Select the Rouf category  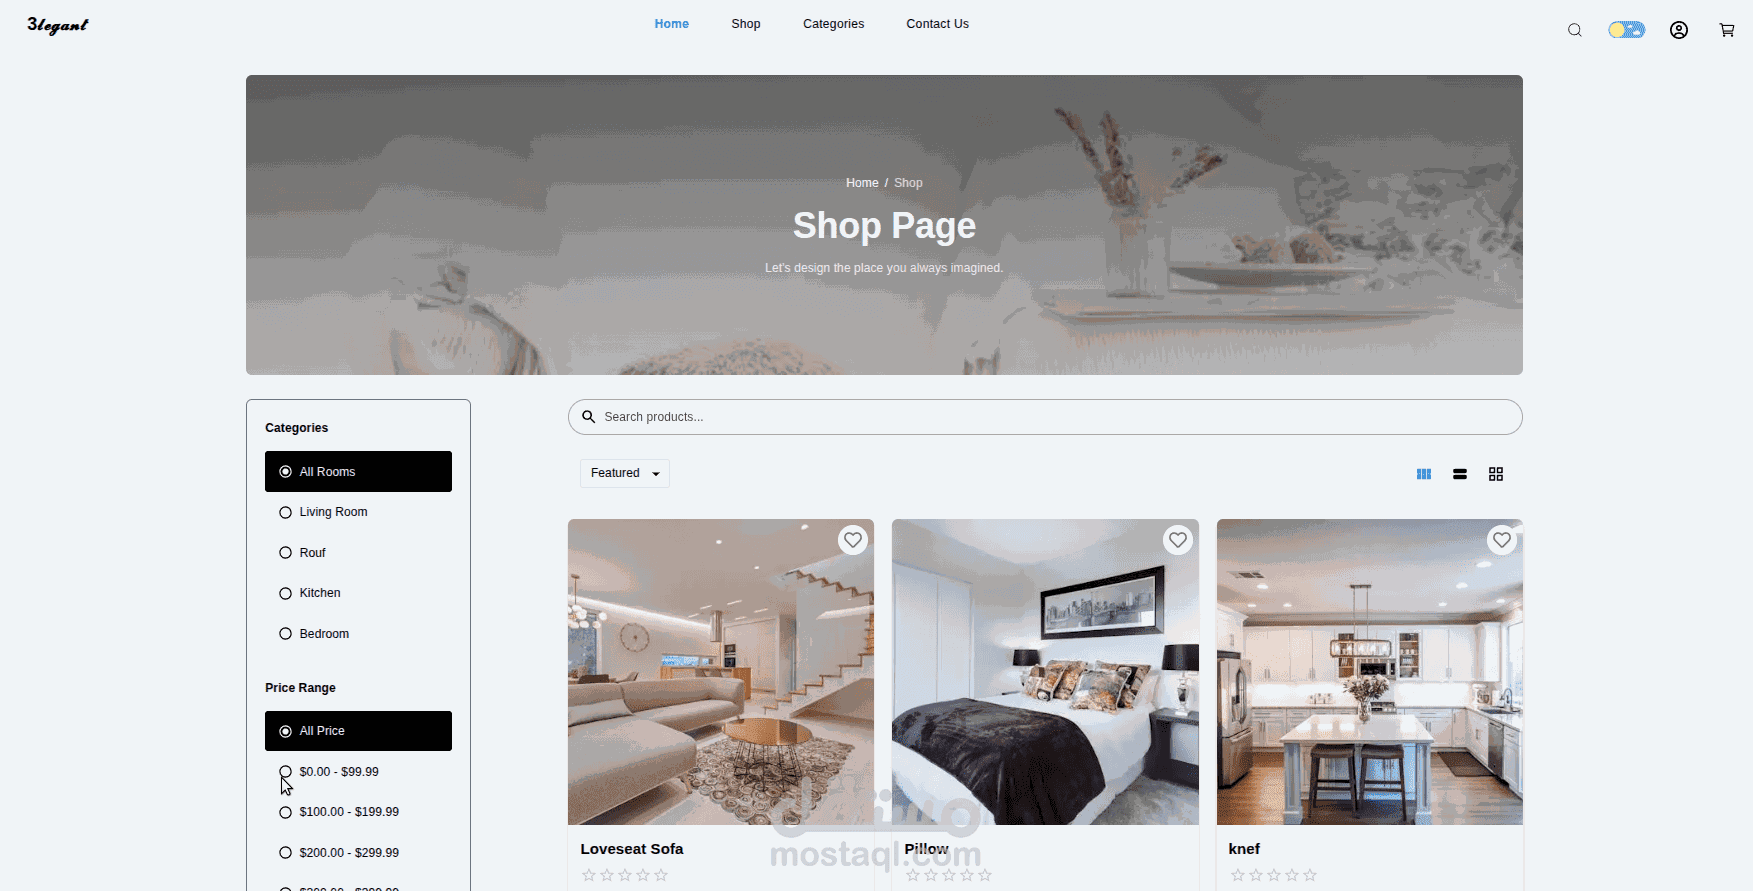coord(358,553)
